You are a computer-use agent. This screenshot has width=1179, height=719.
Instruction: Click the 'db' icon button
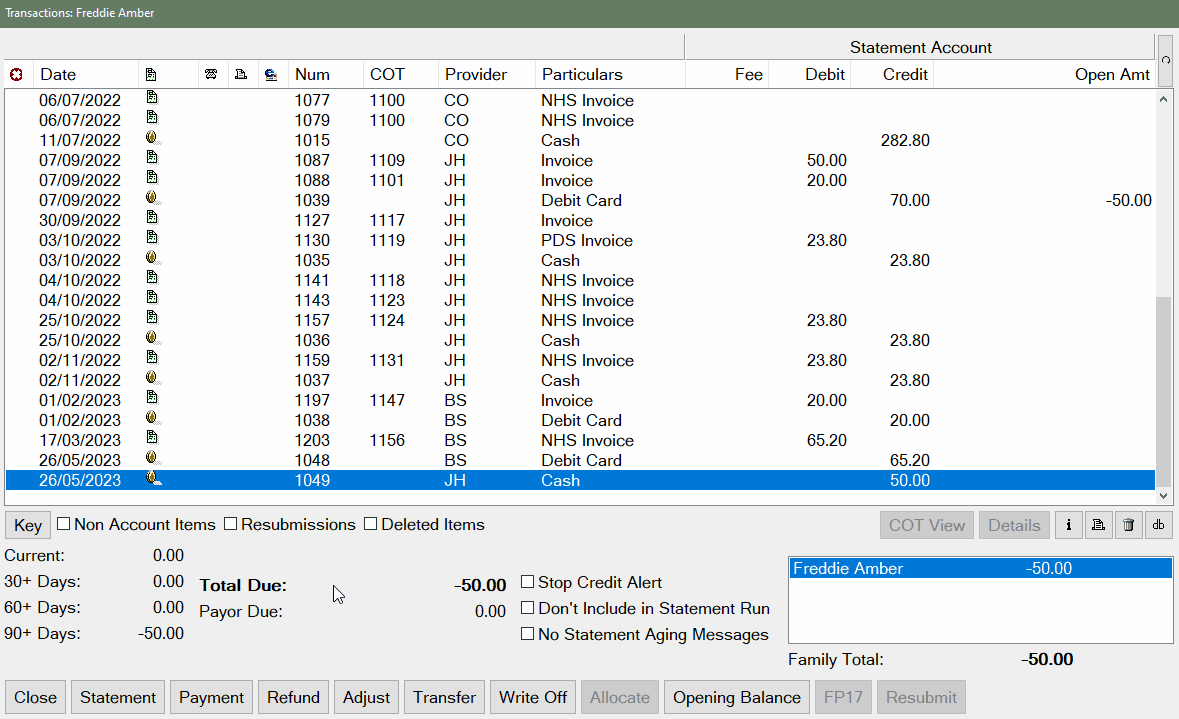(1159, 525)
